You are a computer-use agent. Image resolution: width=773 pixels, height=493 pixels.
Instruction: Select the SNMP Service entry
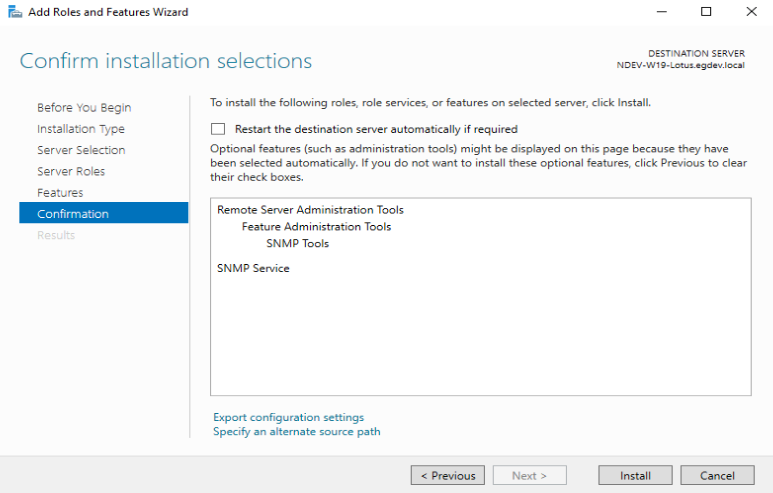click(253, 268)
